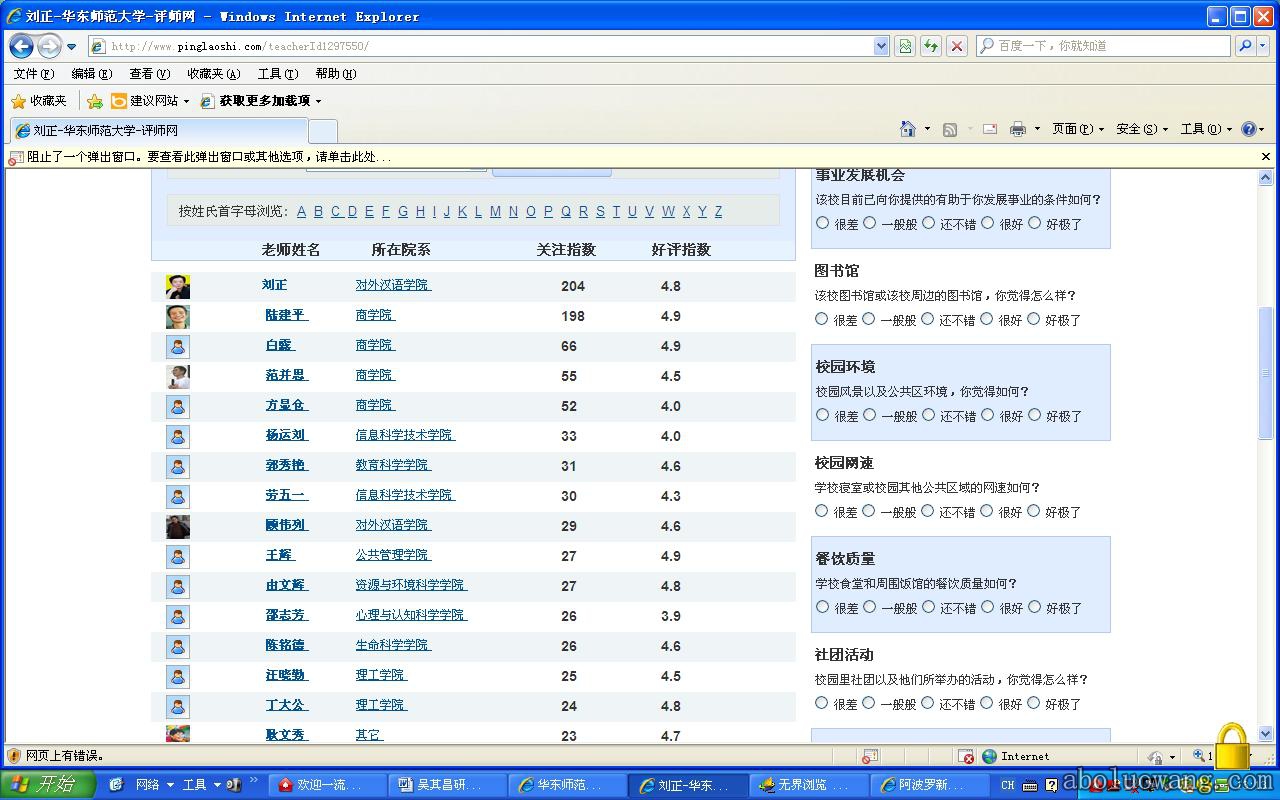Image resolution: width=1280 pixels, height=800 pixels.
Task: Open Home button dropdown arrow
Action: coord(927,129)
